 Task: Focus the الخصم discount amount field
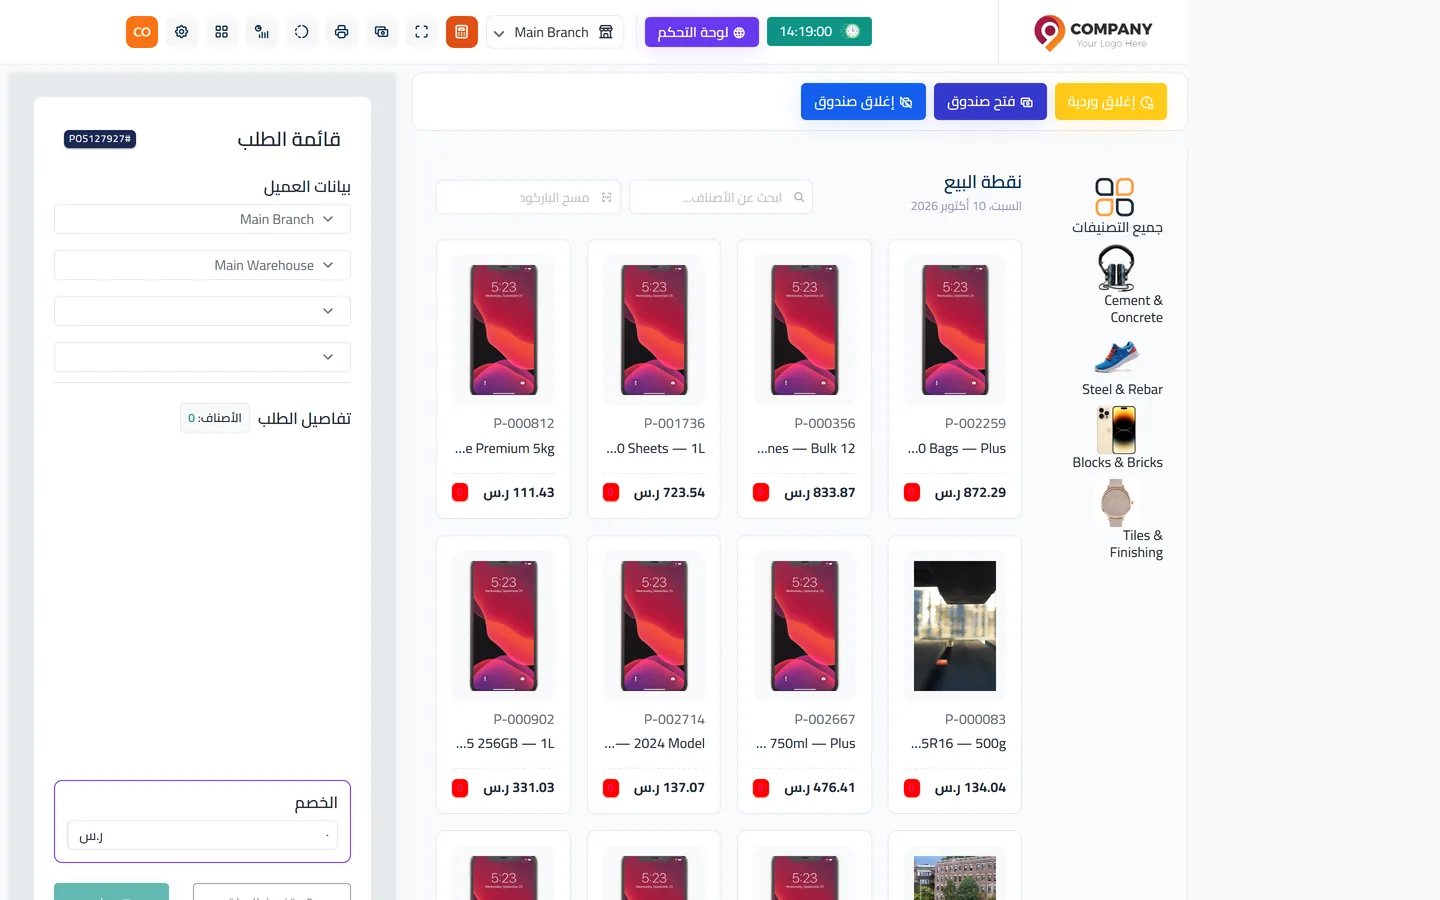point(202,835)
